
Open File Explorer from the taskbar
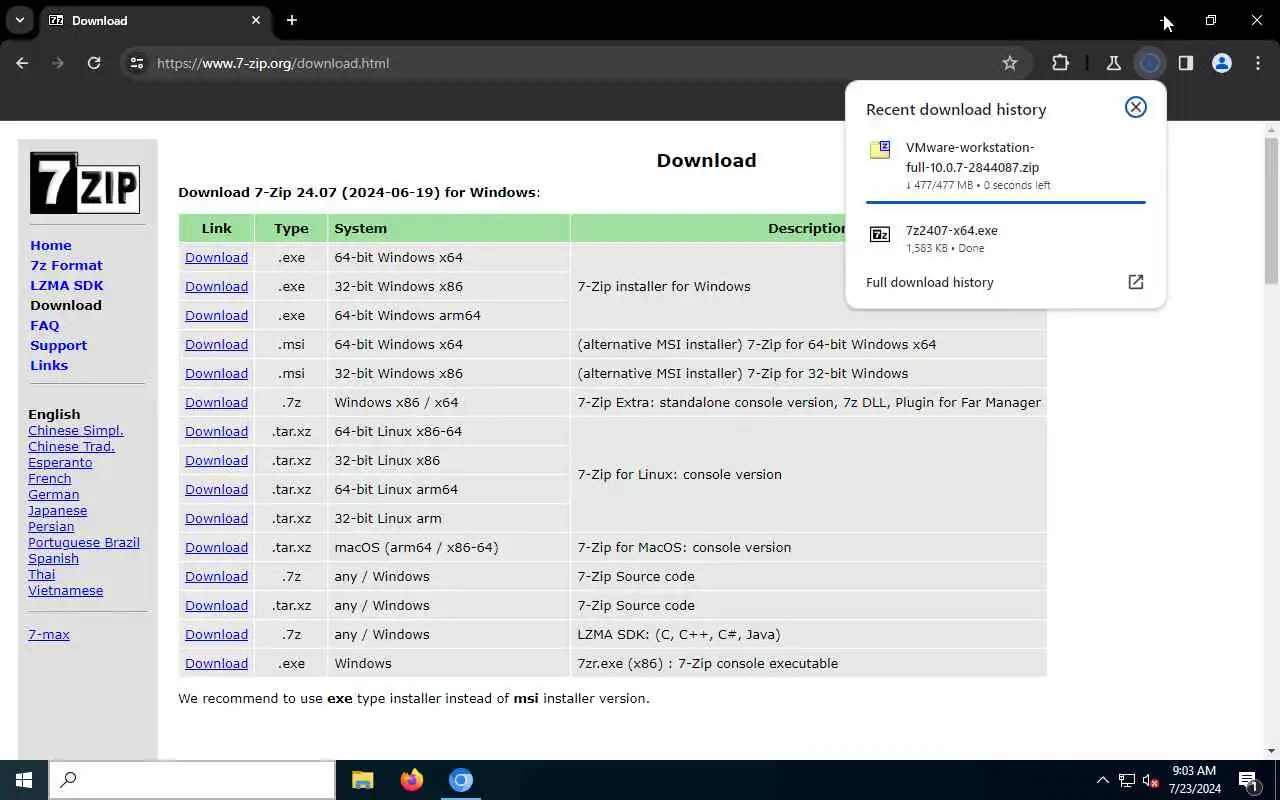(x=363, y=780)
